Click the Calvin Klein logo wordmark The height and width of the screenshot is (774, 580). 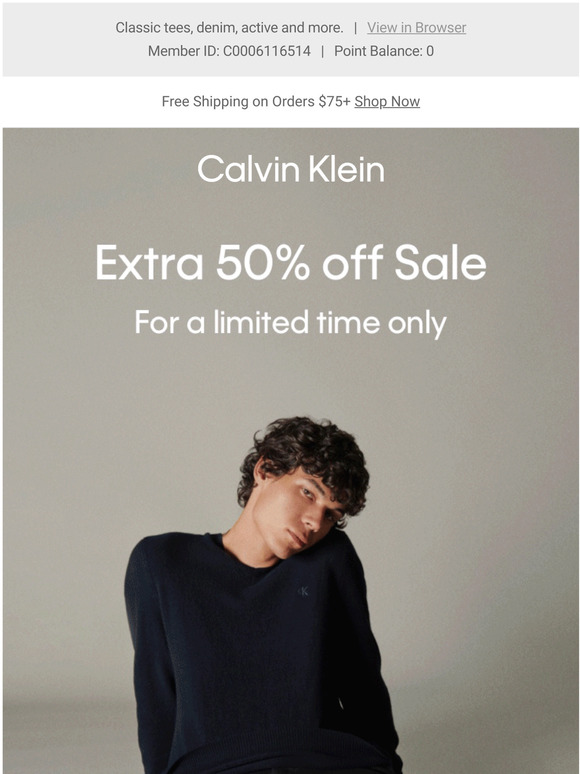point(291,169)
